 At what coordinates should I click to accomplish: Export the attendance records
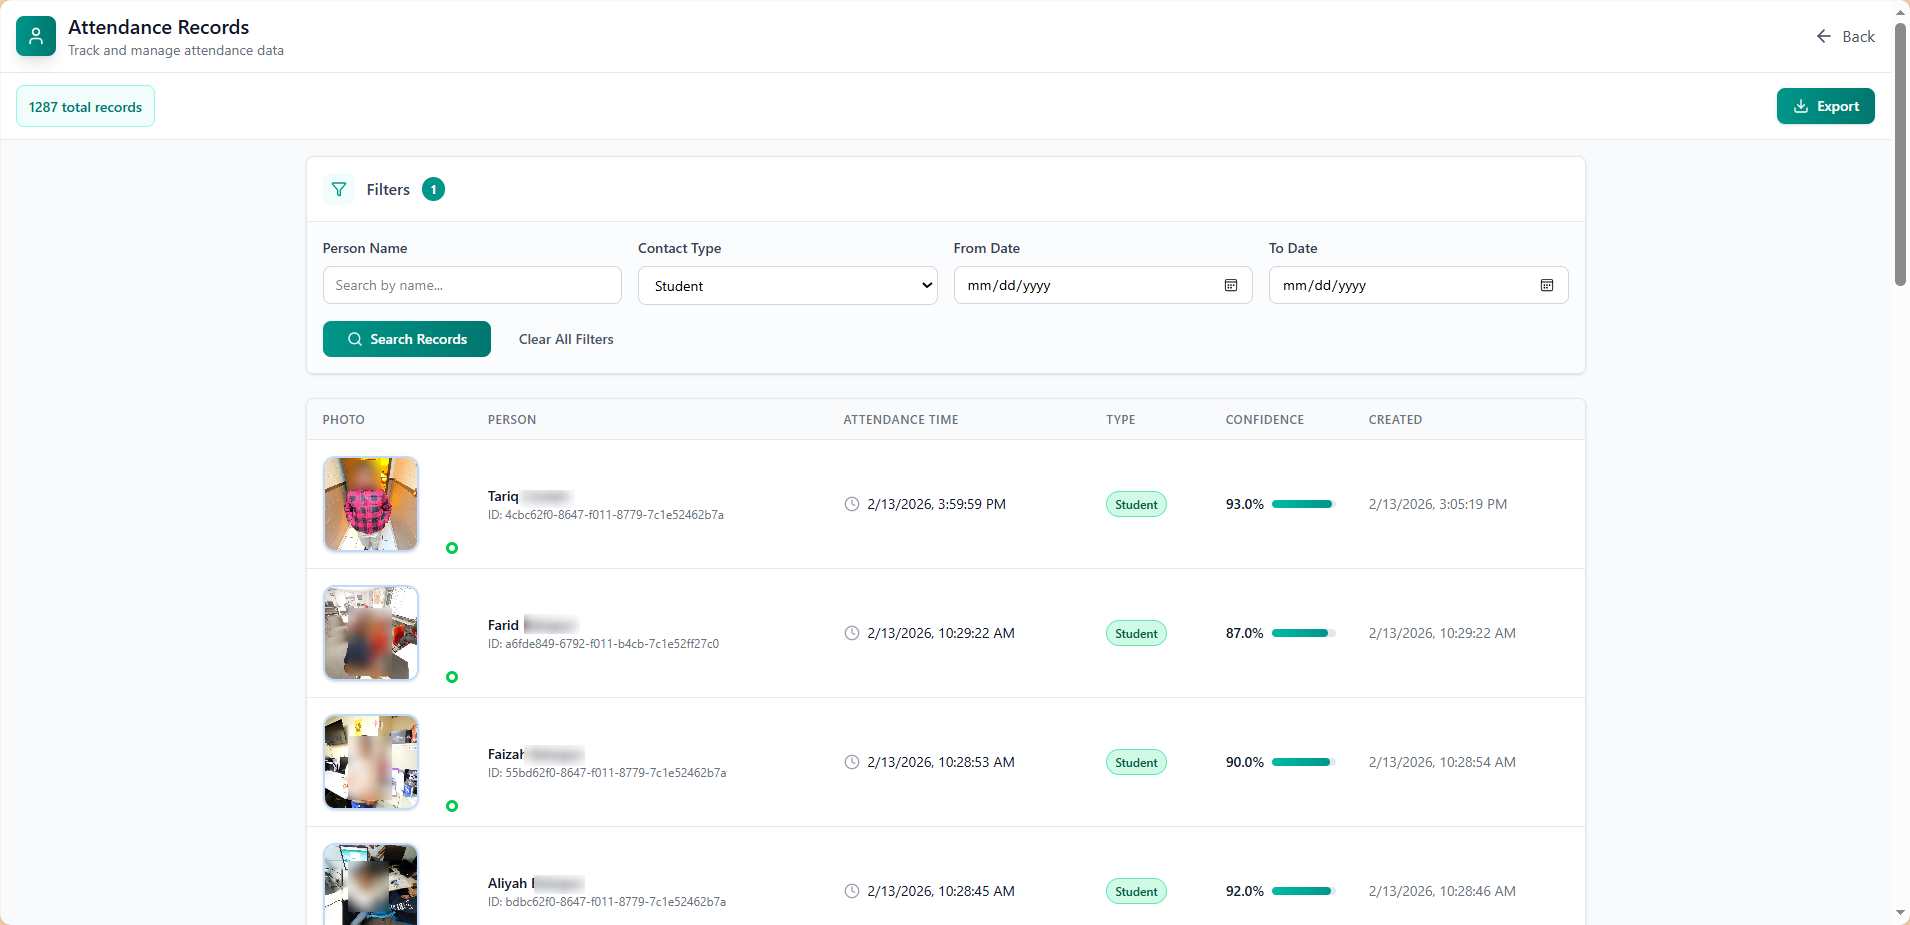pyautogui.click(x=1825, y=107)
